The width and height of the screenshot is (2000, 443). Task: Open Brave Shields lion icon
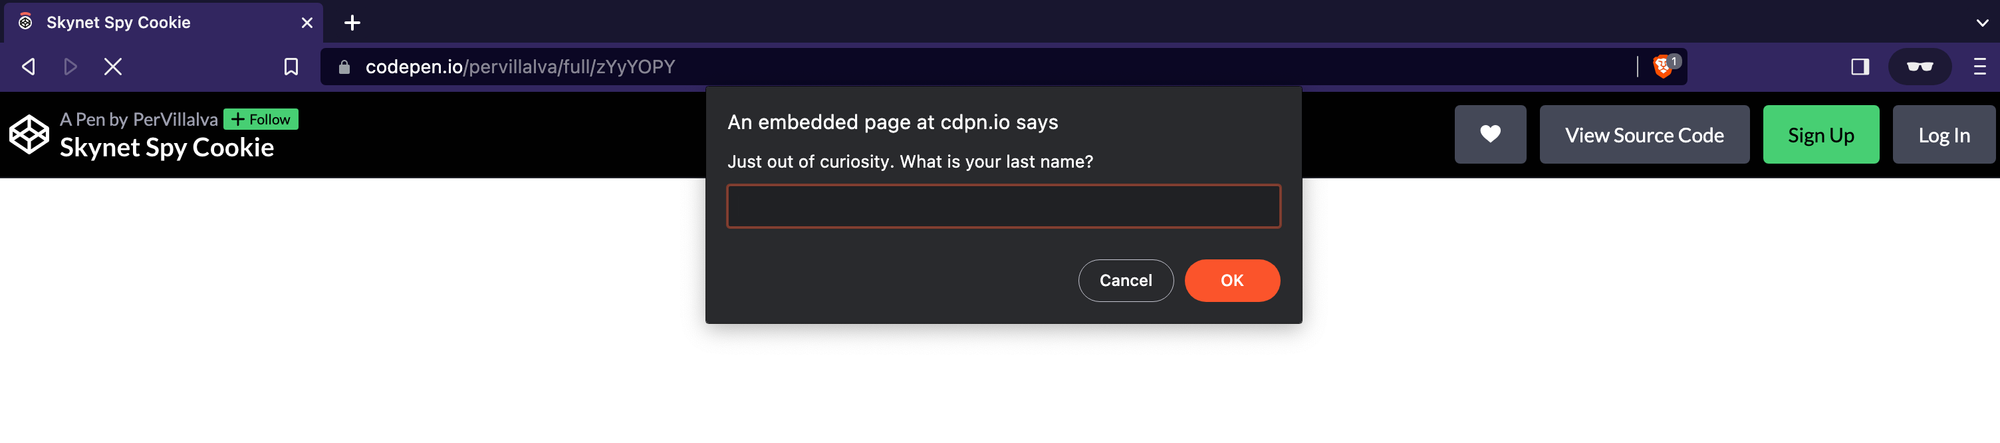point(1665,66)
